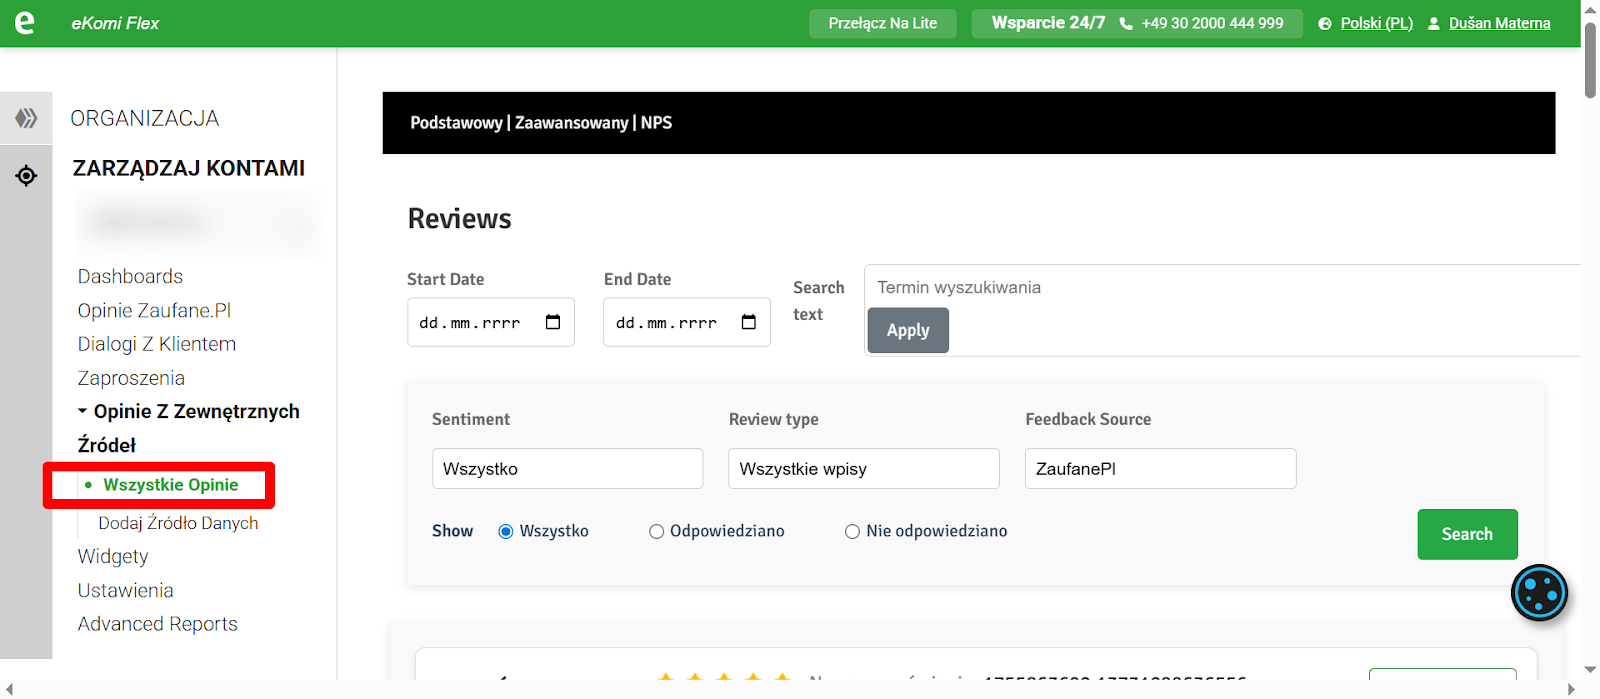
Task: Open Wszystkie Opinie in the sidebar
Action: [171, 485]
